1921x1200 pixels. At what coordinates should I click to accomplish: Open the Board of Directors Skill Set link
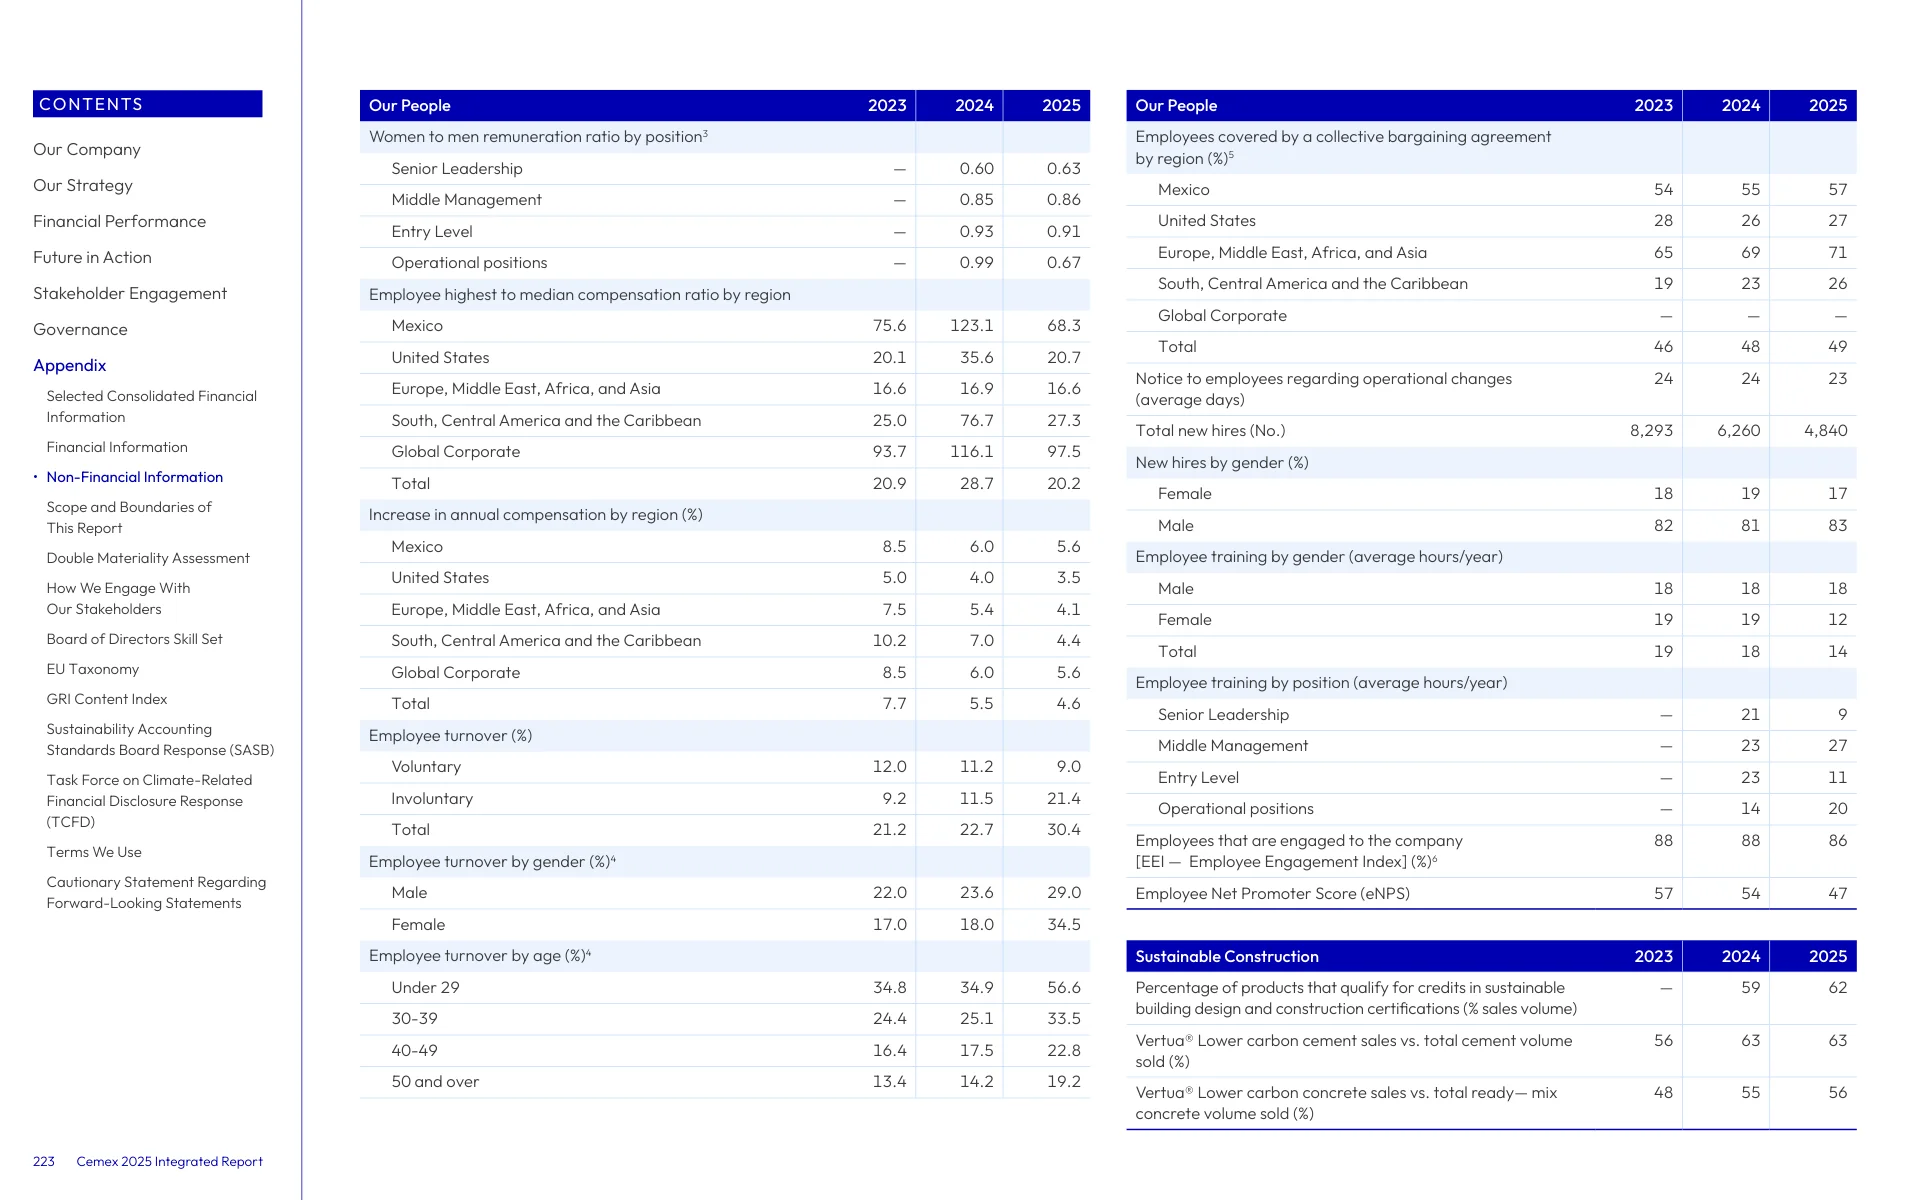(x=135, y=640)
